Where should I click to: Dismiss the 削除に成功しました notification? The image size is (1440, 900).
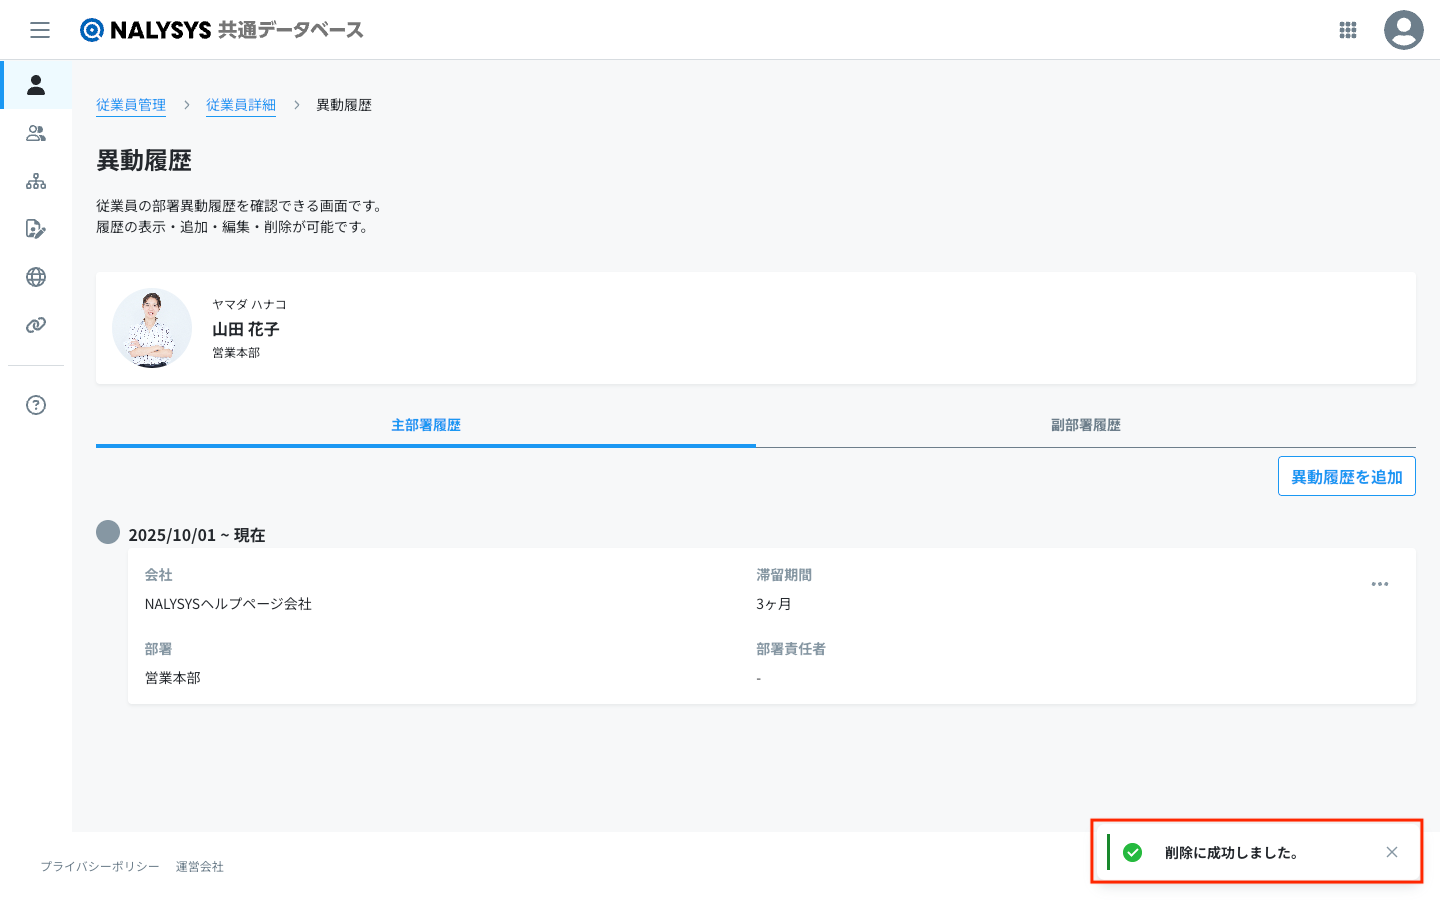(1391, 852)
